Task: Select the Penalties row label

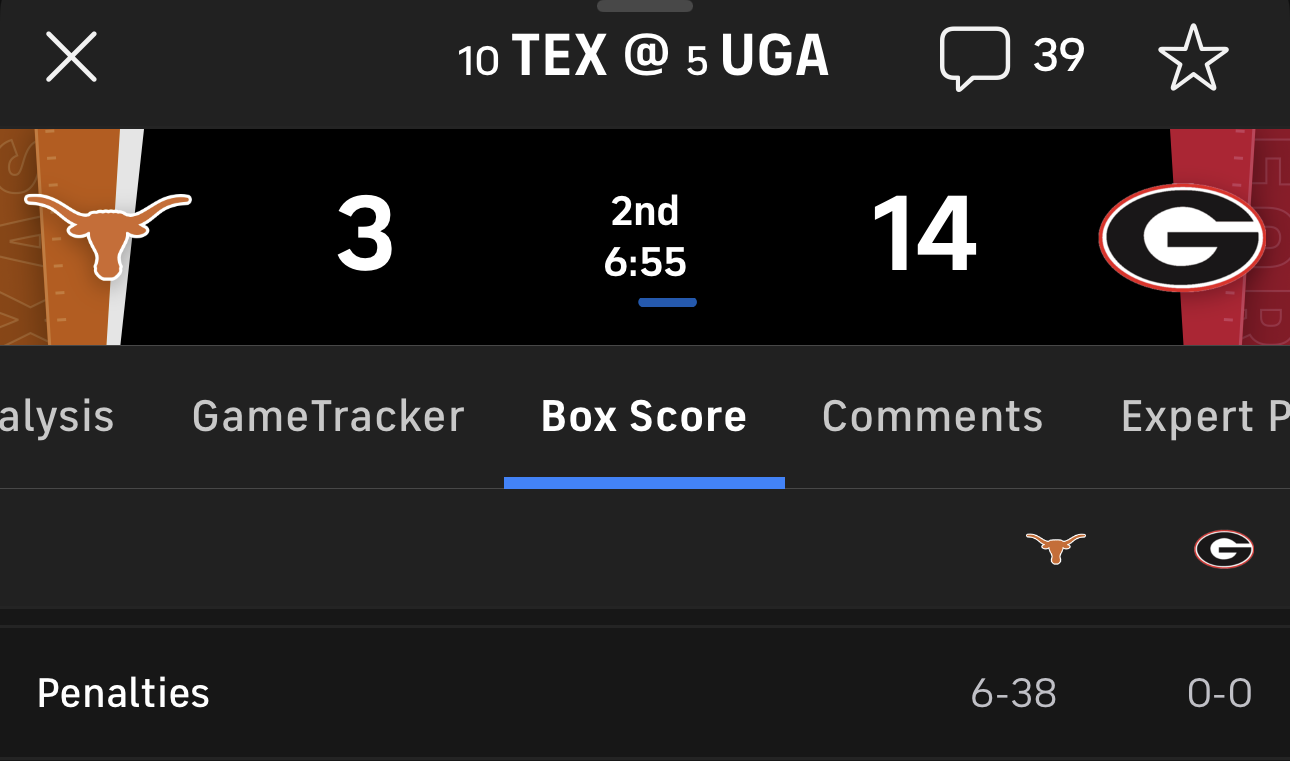Action: (123, 693)
